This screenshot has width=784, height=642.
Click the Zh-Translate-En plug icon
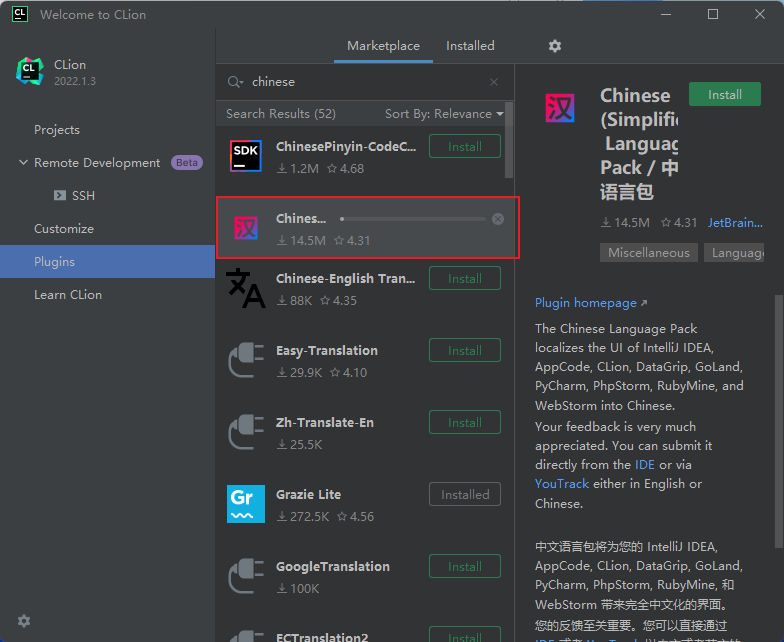point(246,432)
